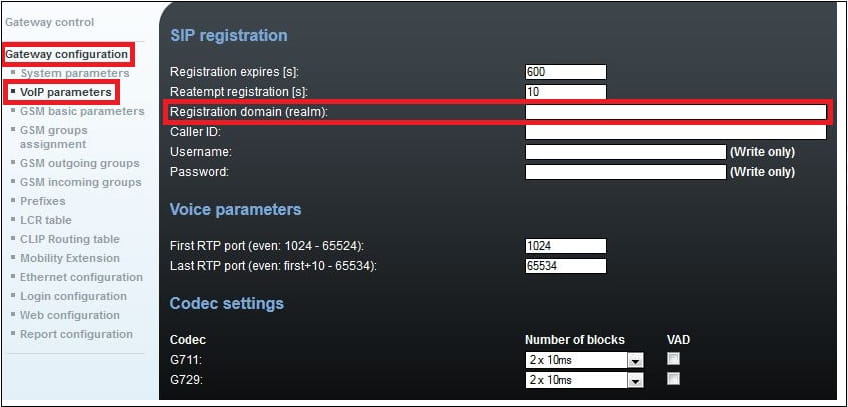This screenshot has height=407, width=848.
Task: Open G711 number of blocks dropdown
Action: coord(584,360)
